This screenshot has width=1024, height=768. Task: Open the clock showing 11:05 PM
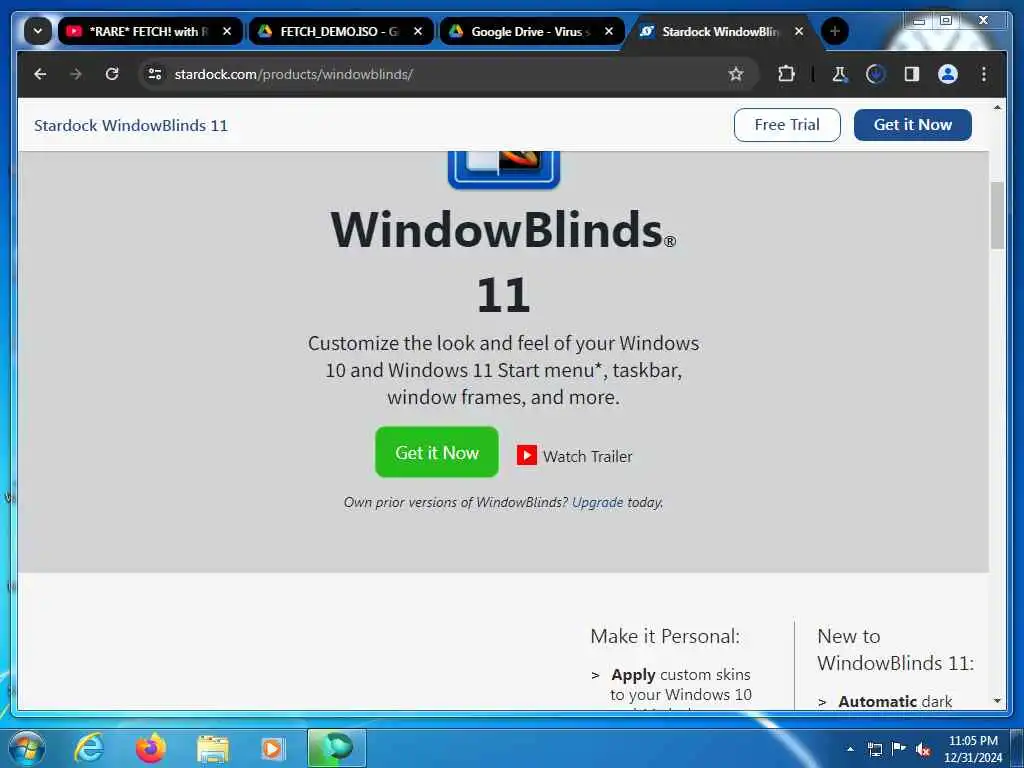pyautogui.click(x=973, y=749)
